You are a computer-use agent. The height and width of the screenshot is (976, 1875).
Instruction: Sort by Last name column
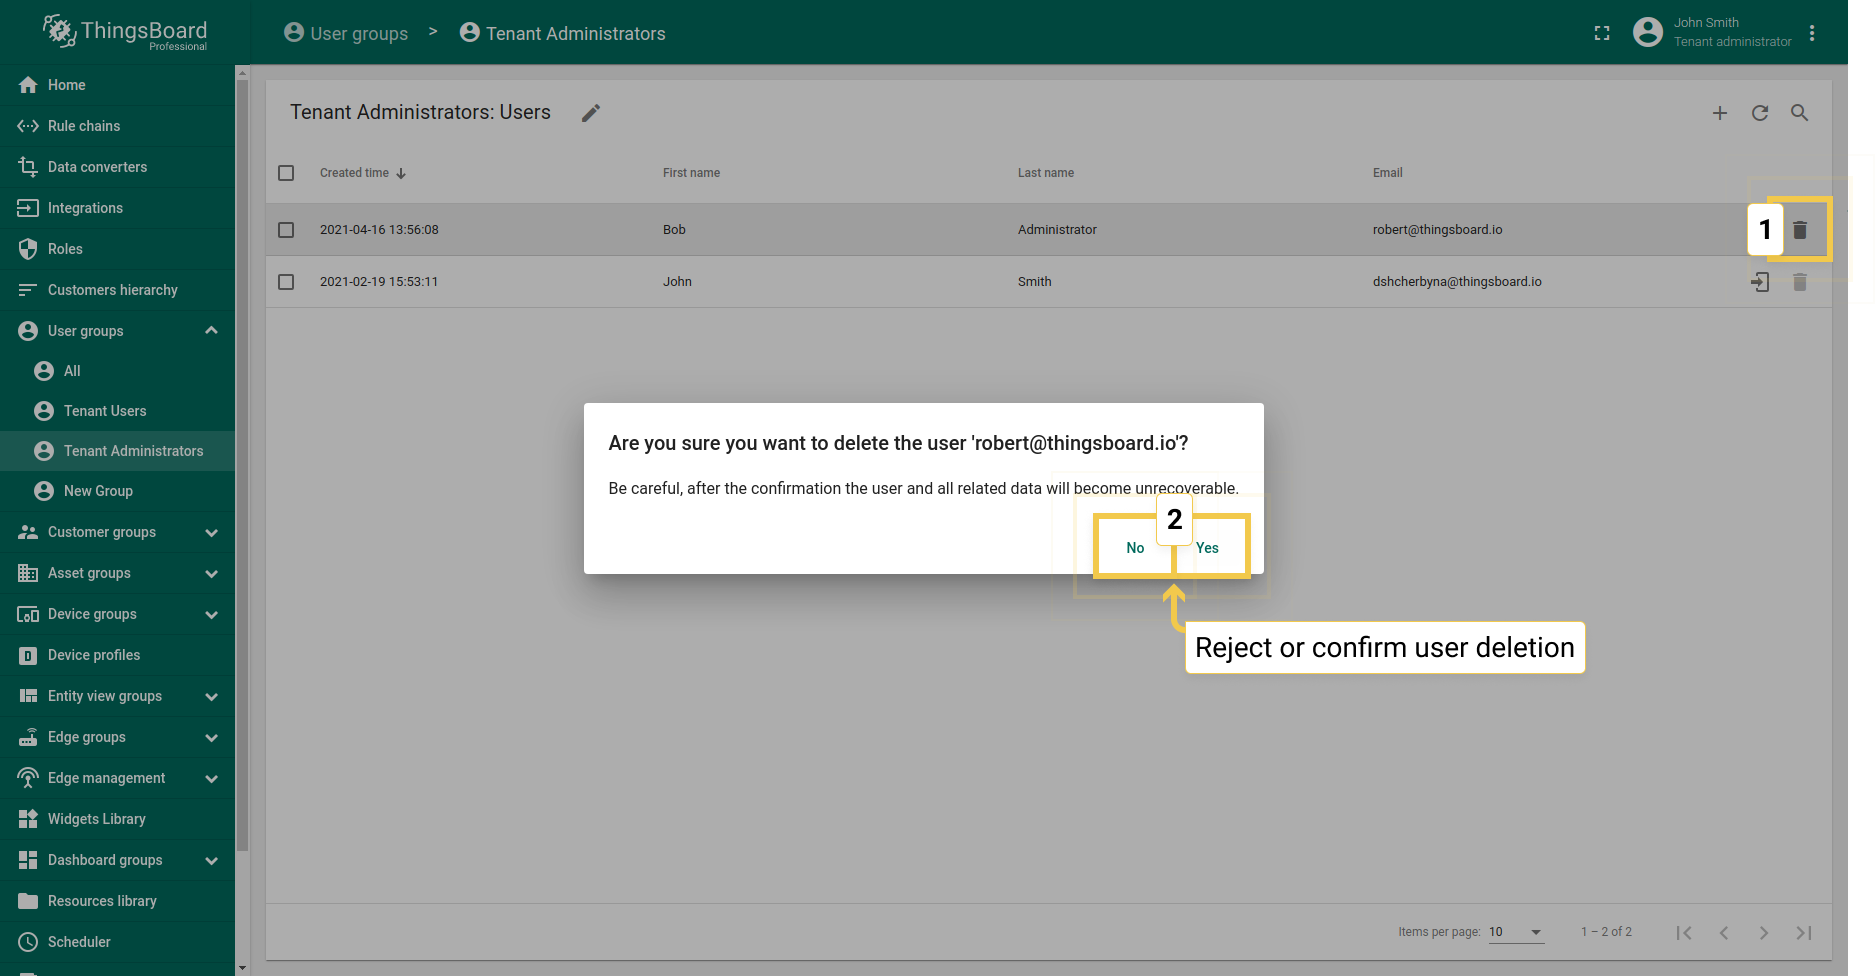coord(1046,173)
